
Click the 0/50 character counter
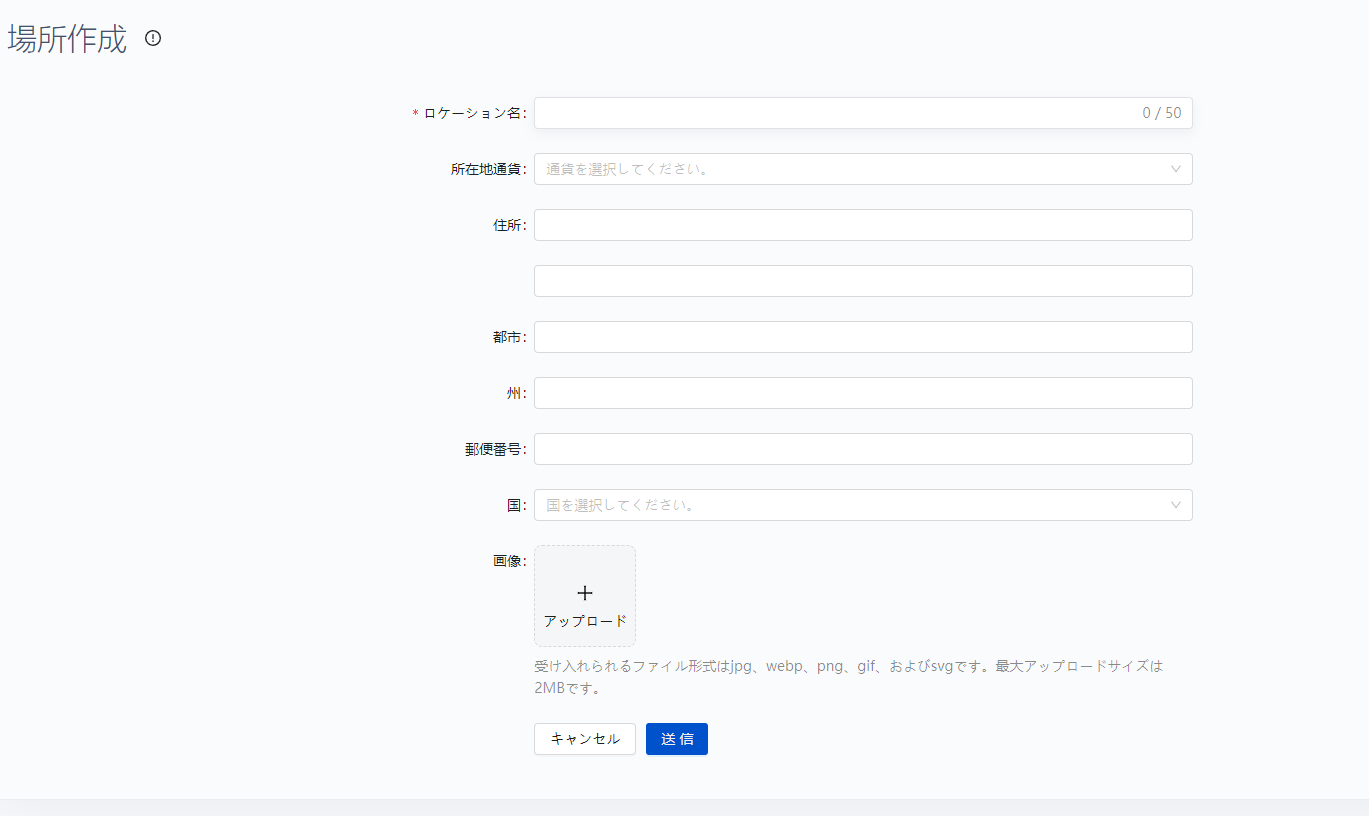pyautogui.click(x=1159, y=113)
